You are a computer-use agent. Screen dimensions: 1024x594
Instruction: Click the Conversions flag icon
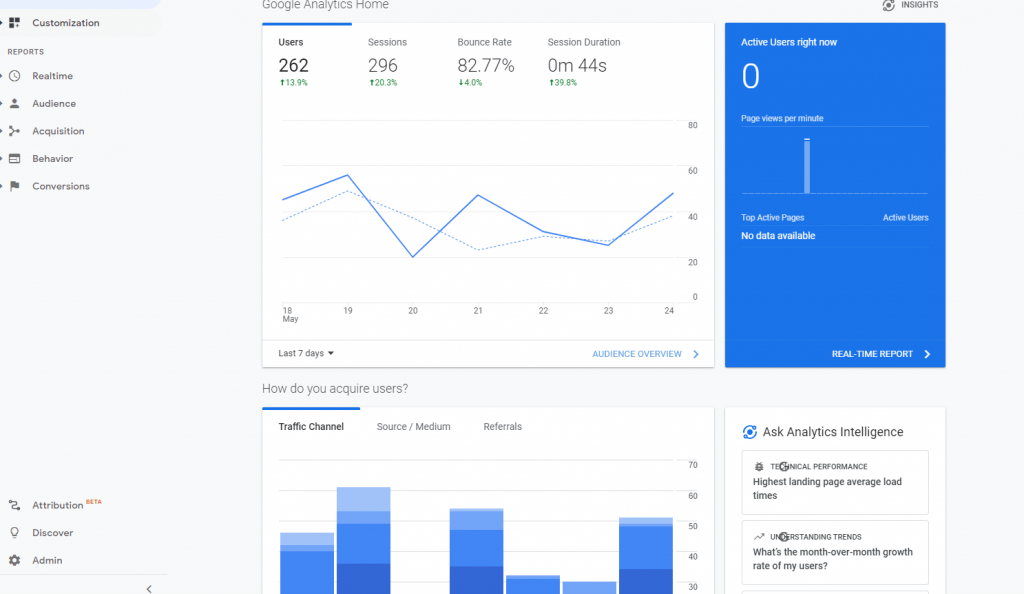click(14, 186)
